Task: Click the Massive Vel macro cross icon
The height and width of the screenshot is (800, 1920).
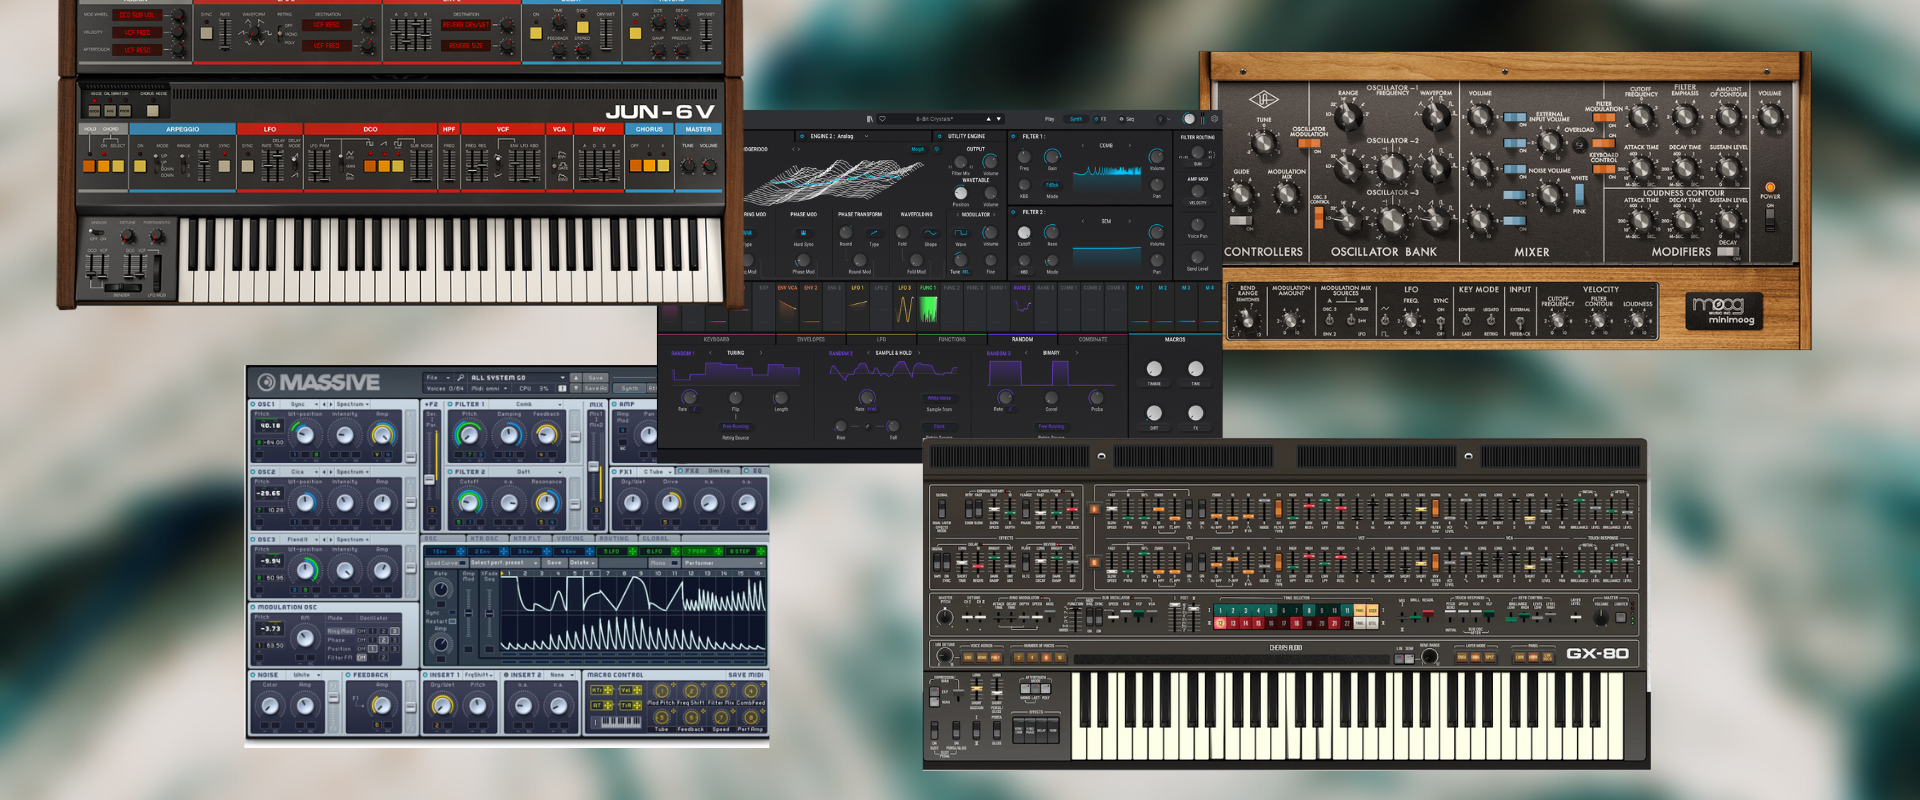Action: coord(637,690)
